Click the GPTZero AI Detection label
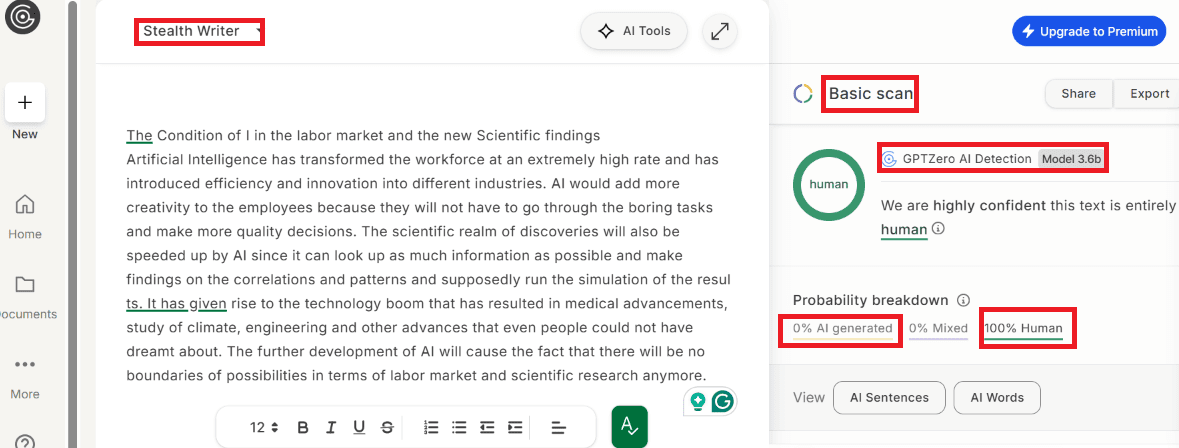The width and height of the screenshot is (1179, 448). (968, 159)
